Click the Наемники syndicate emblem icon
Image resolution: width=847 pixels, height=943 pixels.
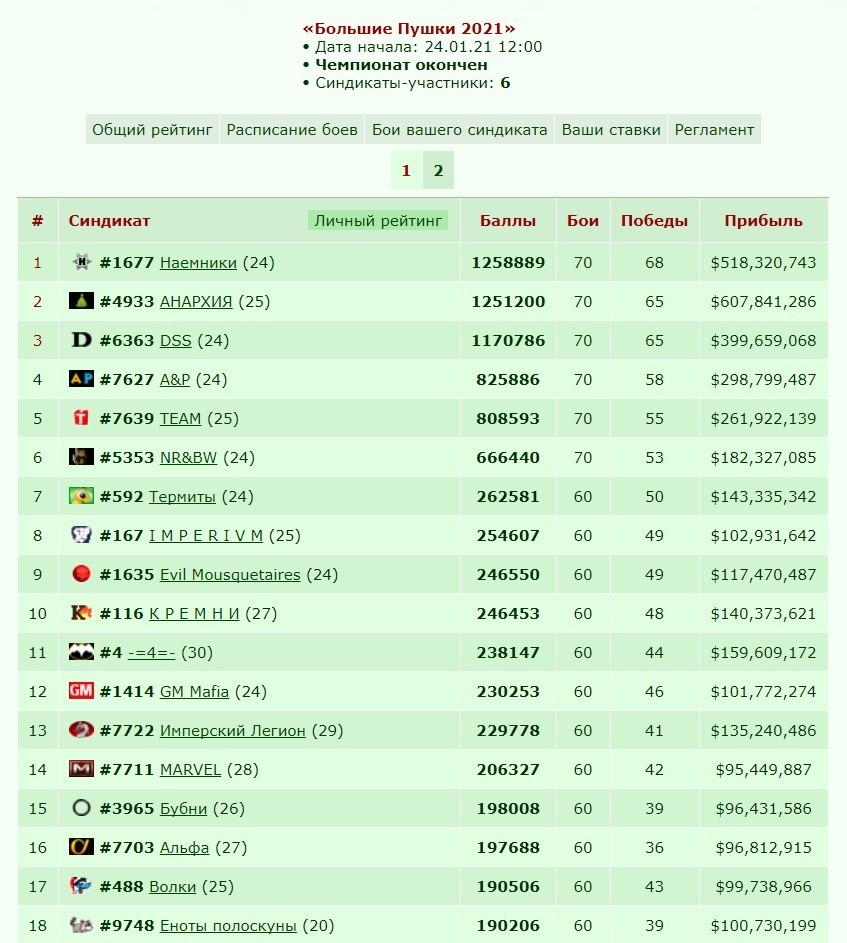pyautogui.click(x=81, y=262)
